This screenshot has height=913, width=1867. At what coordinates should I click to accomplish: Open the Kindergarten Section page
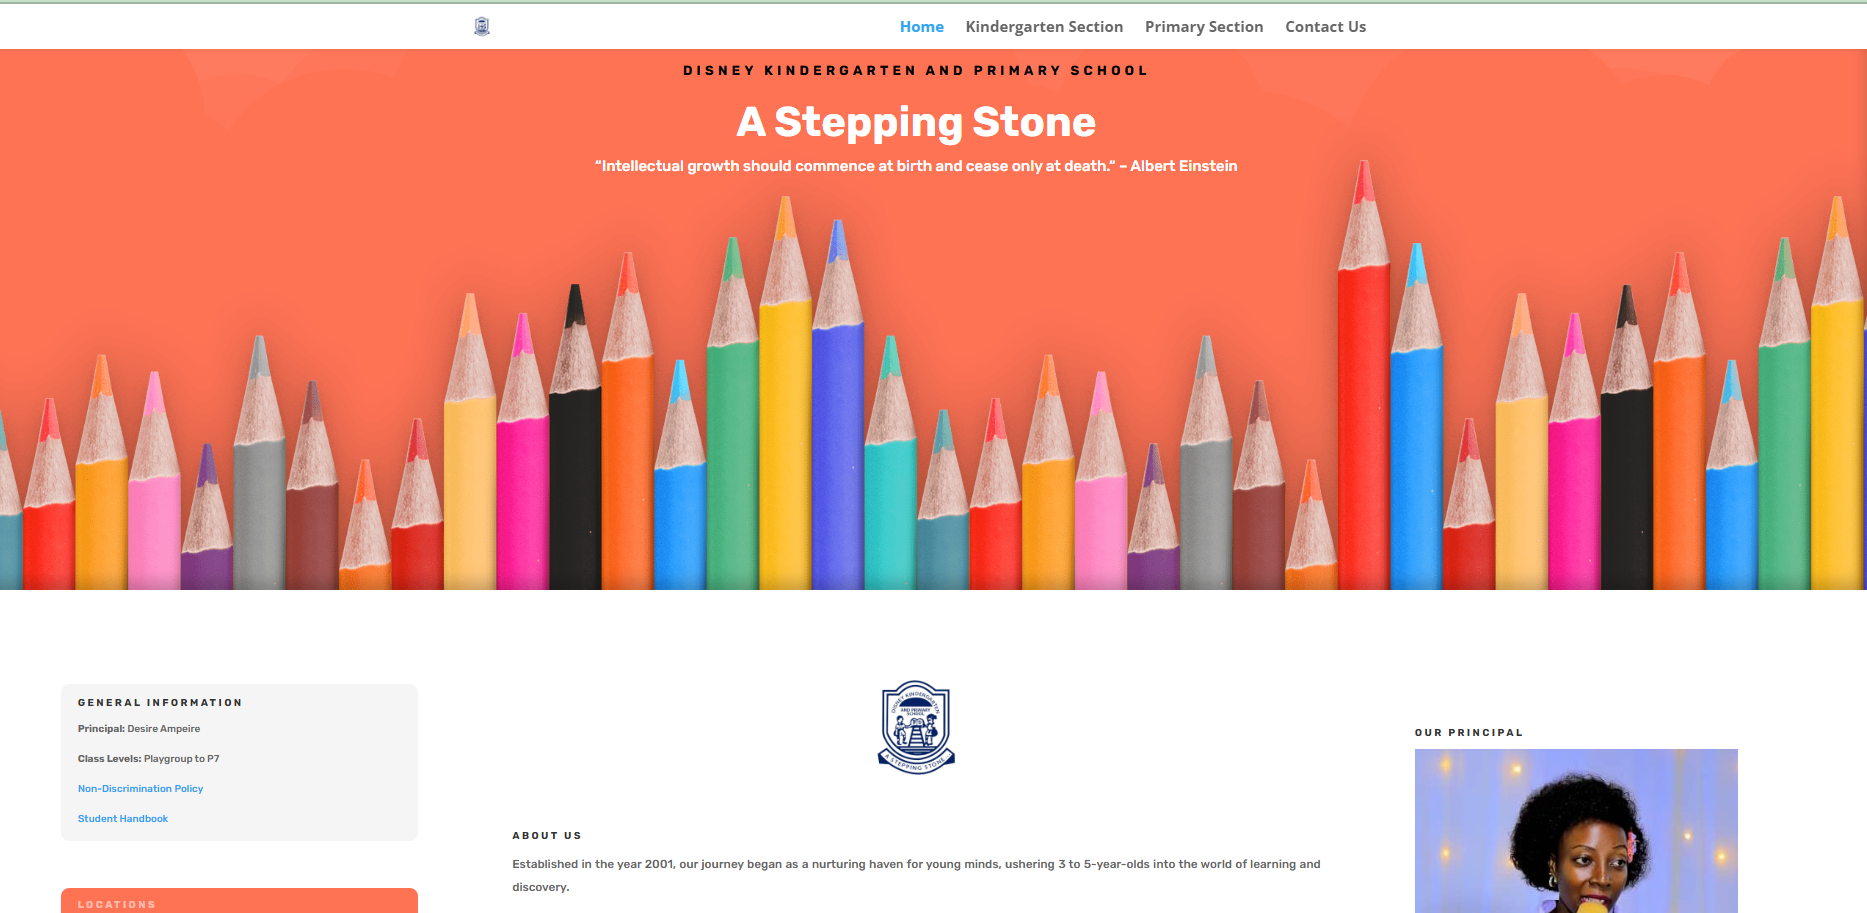click(1044, 27)
